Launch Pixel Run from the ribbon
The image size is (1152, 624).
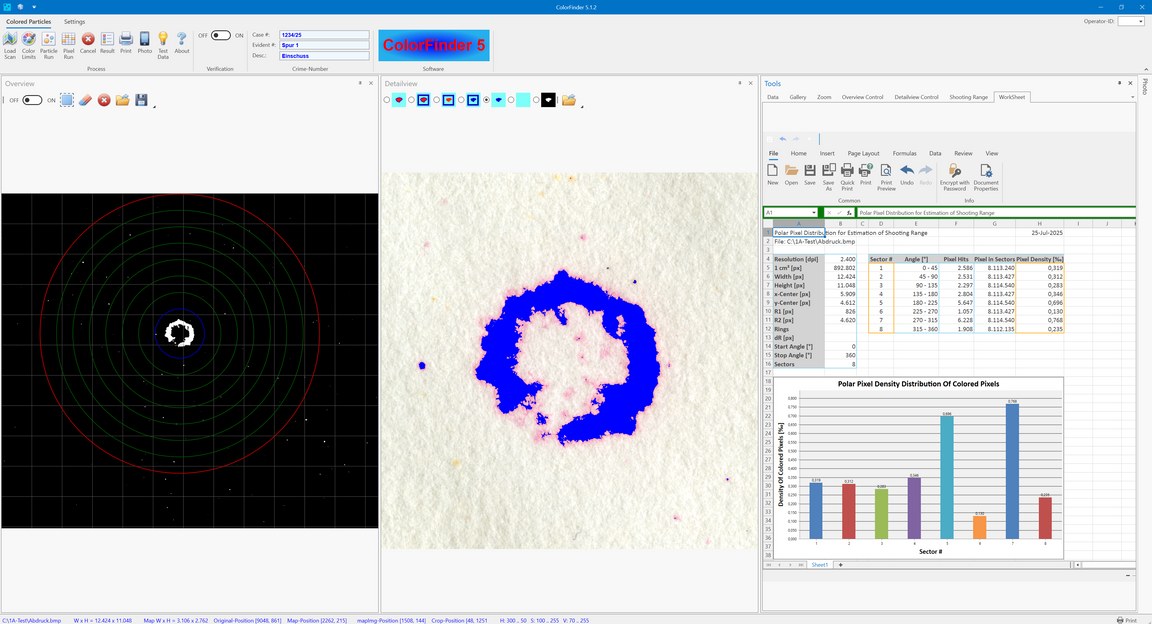68,44
